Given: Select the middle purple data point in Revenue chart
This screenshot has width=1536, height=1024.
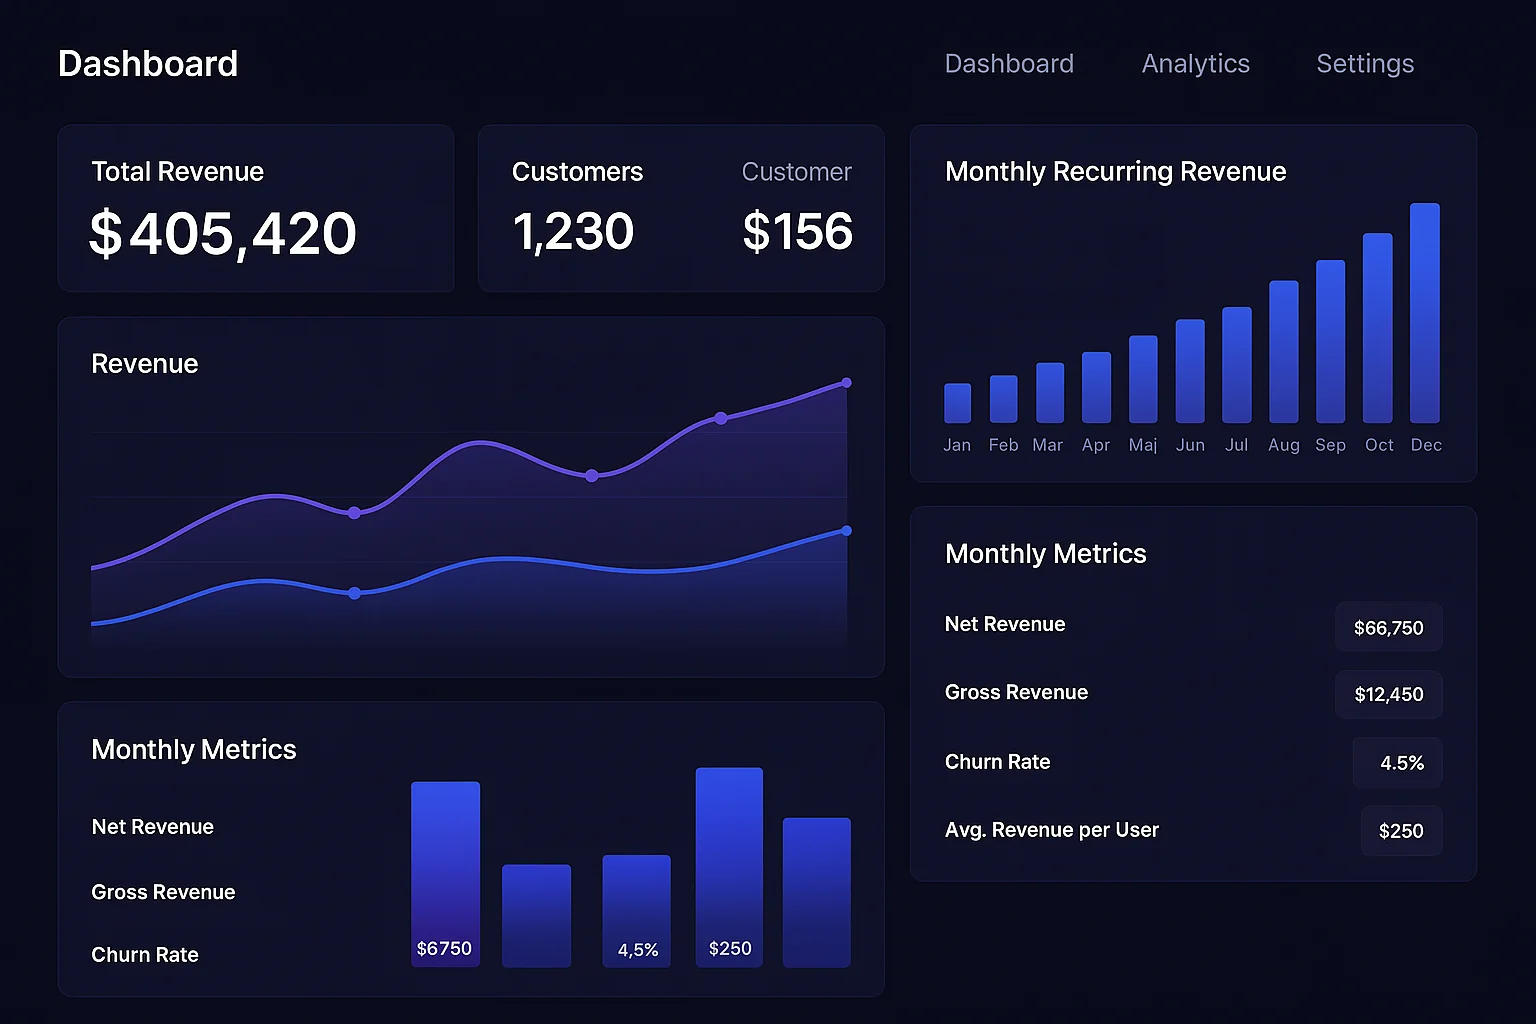Looking at the screenshot, I should [592, 476].
